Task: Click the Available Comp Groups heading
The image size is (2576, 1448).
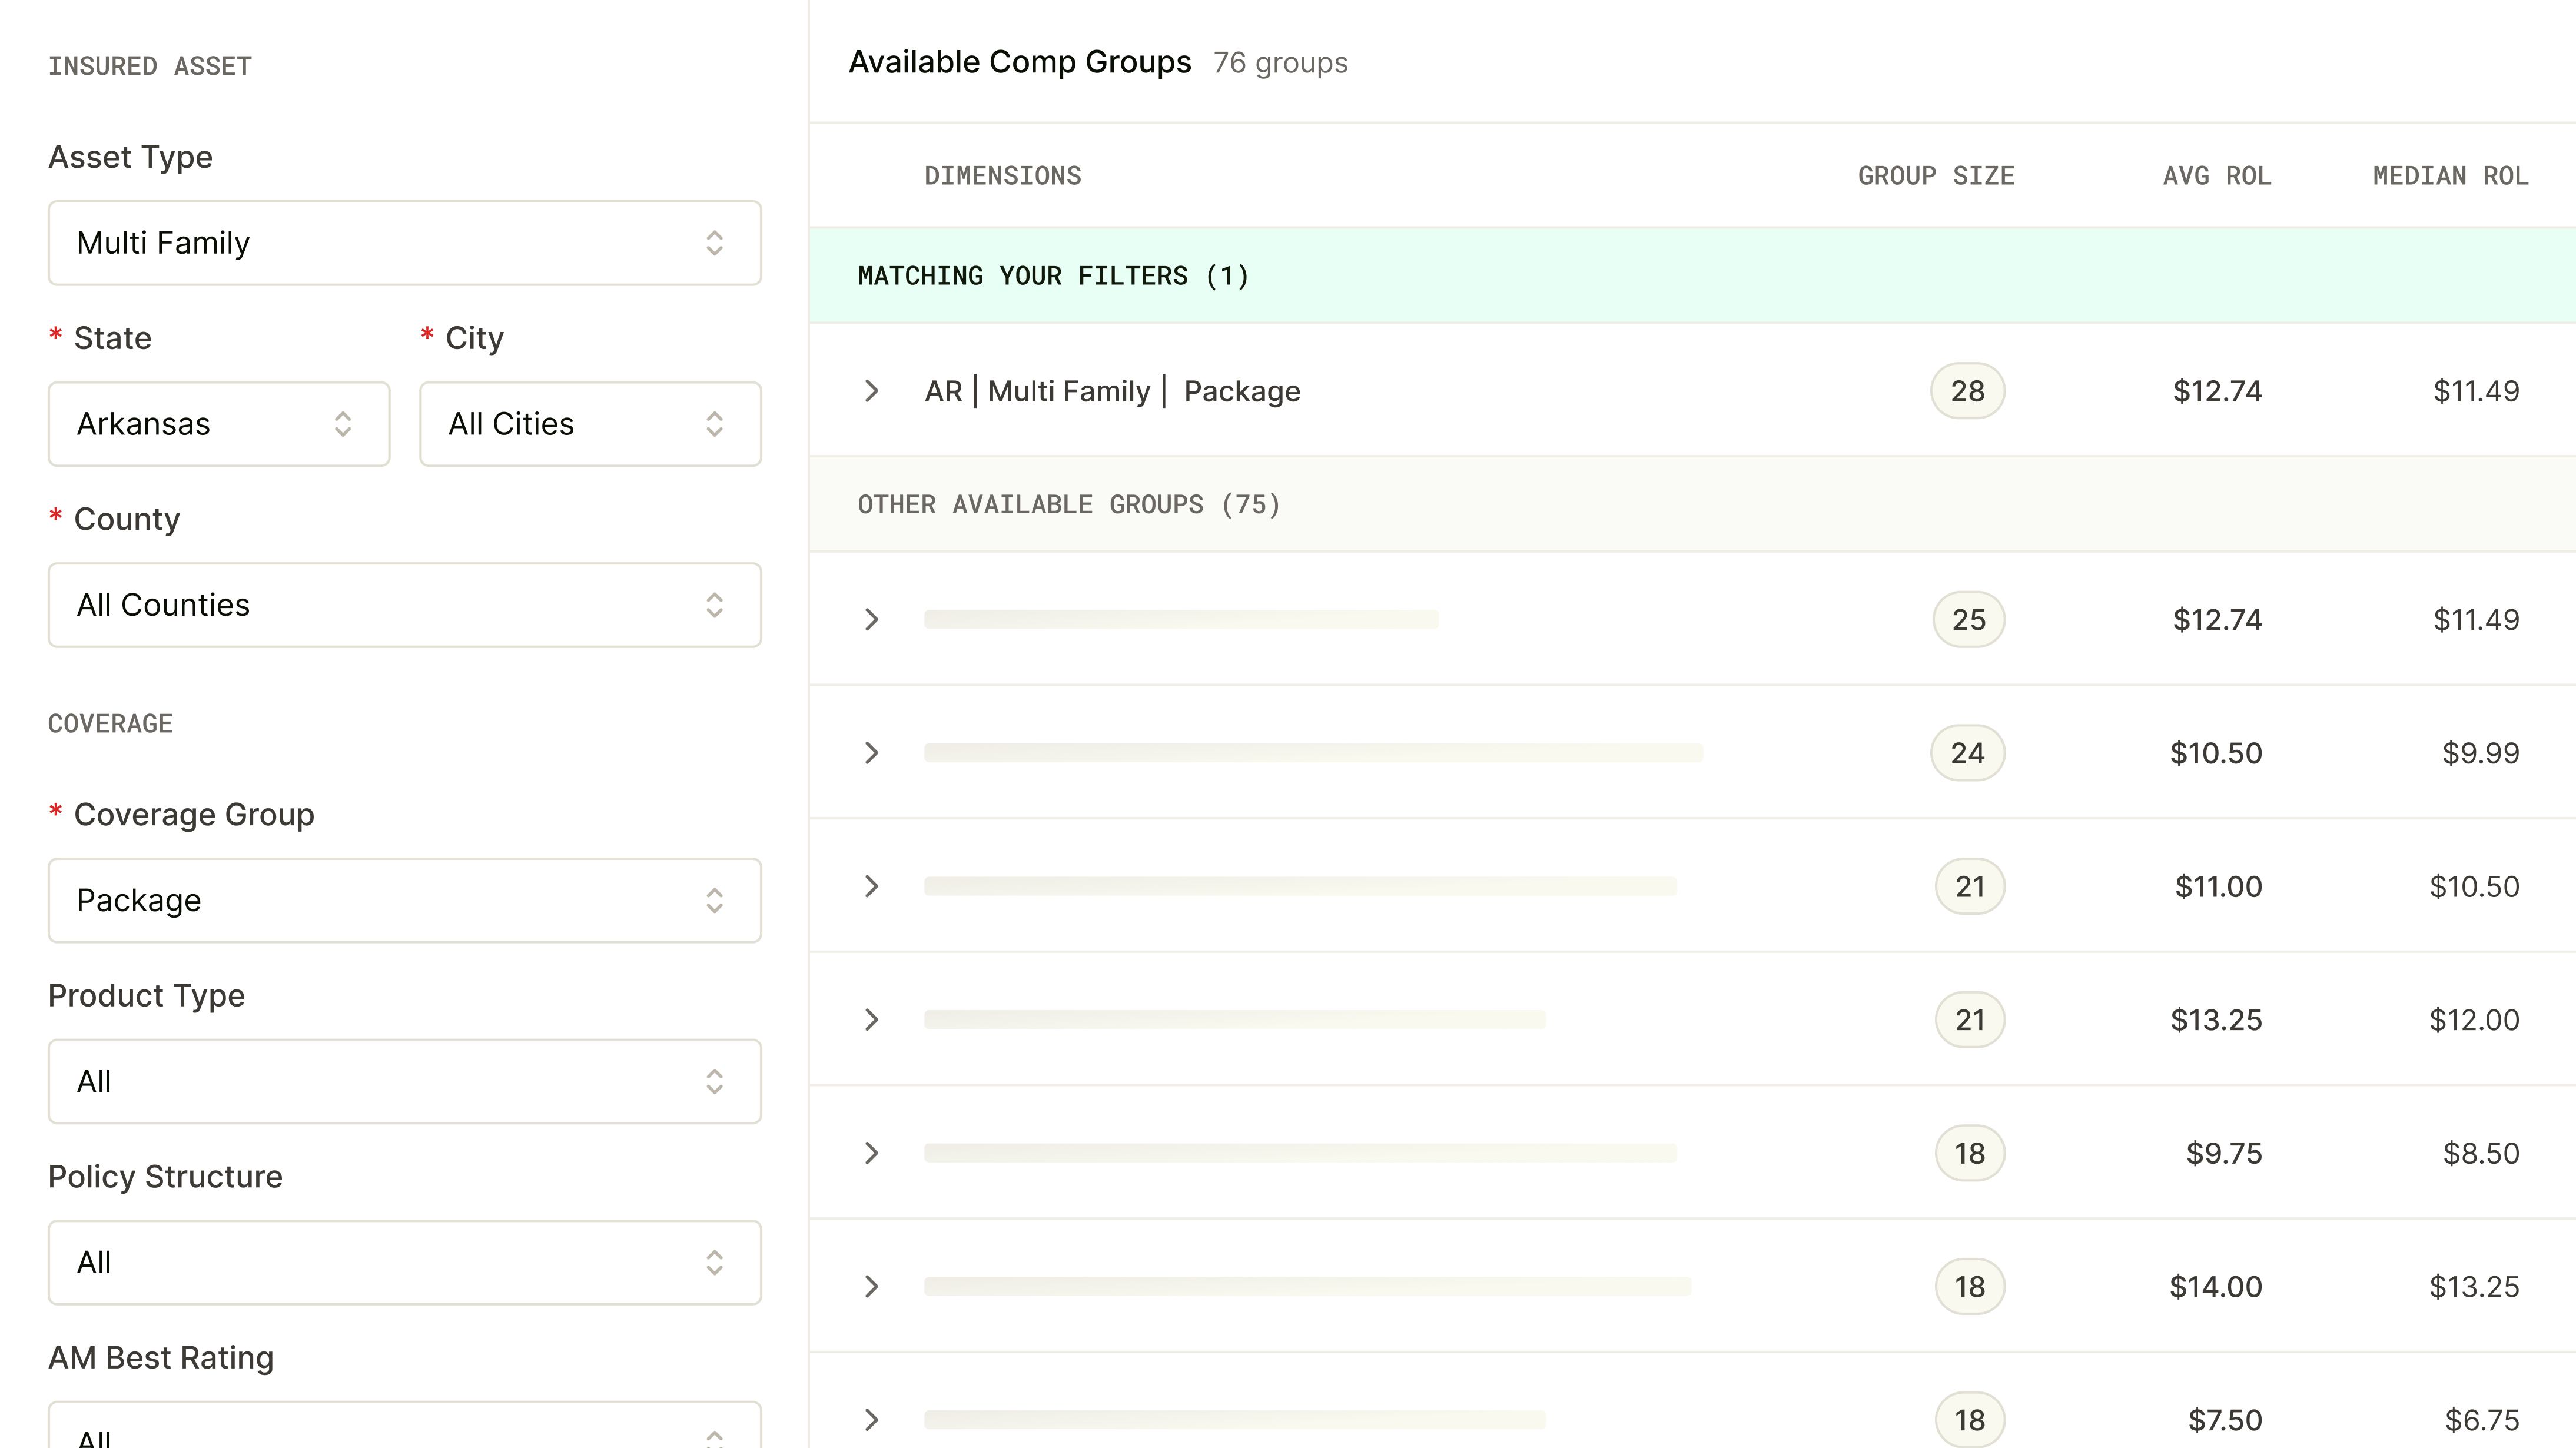Action: tap(1020, 62)
